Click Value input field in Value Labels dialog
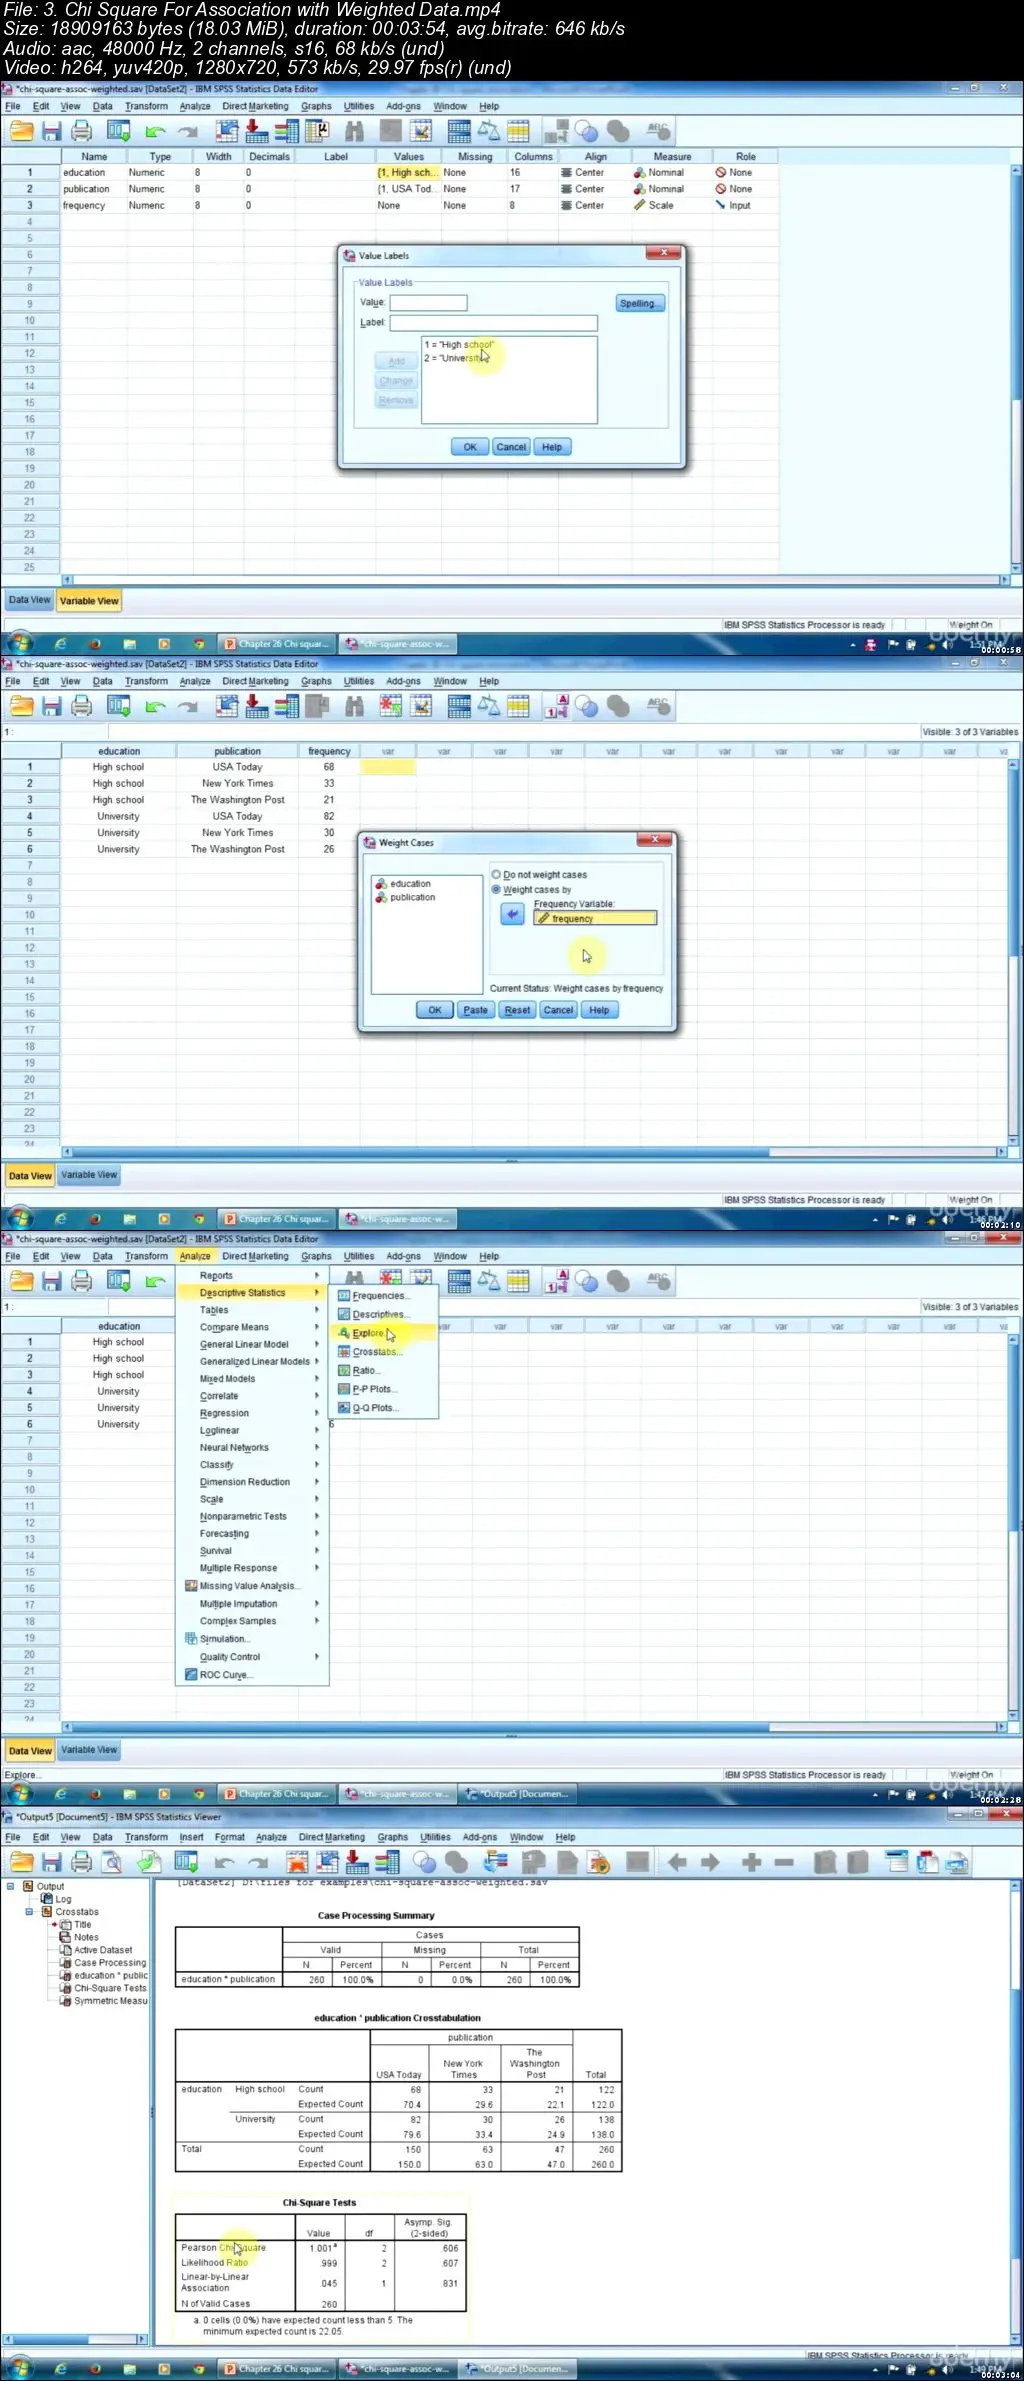Image resolution: width=1024 pixels, height=2381 pixels. [x=428, y=303]
